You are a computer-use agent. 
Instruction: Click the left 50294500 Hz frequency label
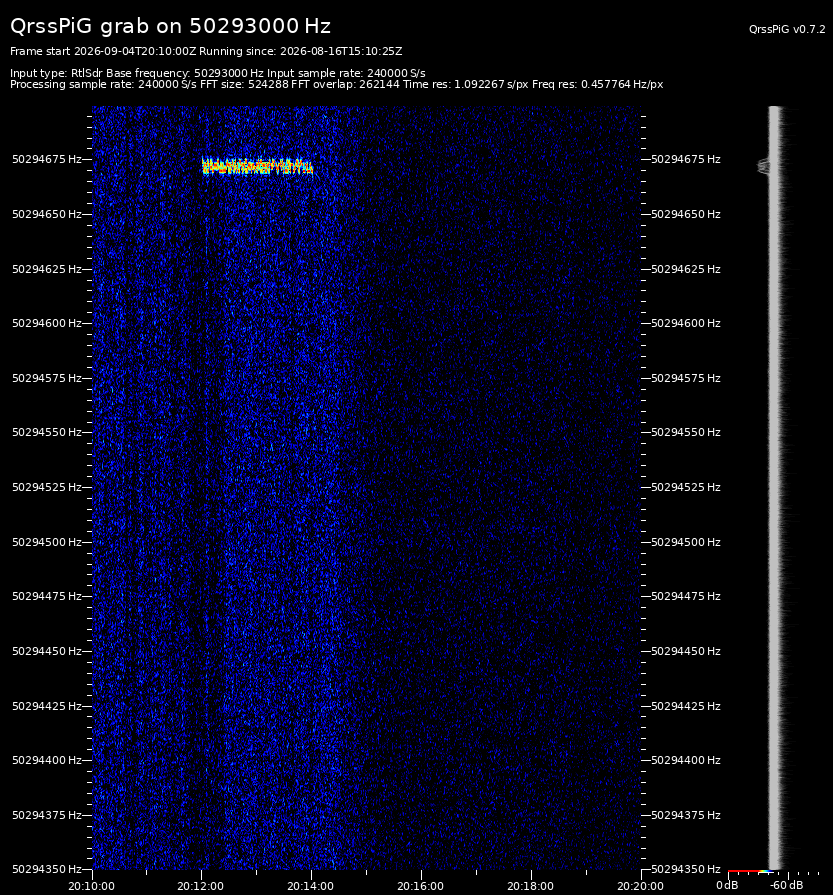[x=47, y=542]
